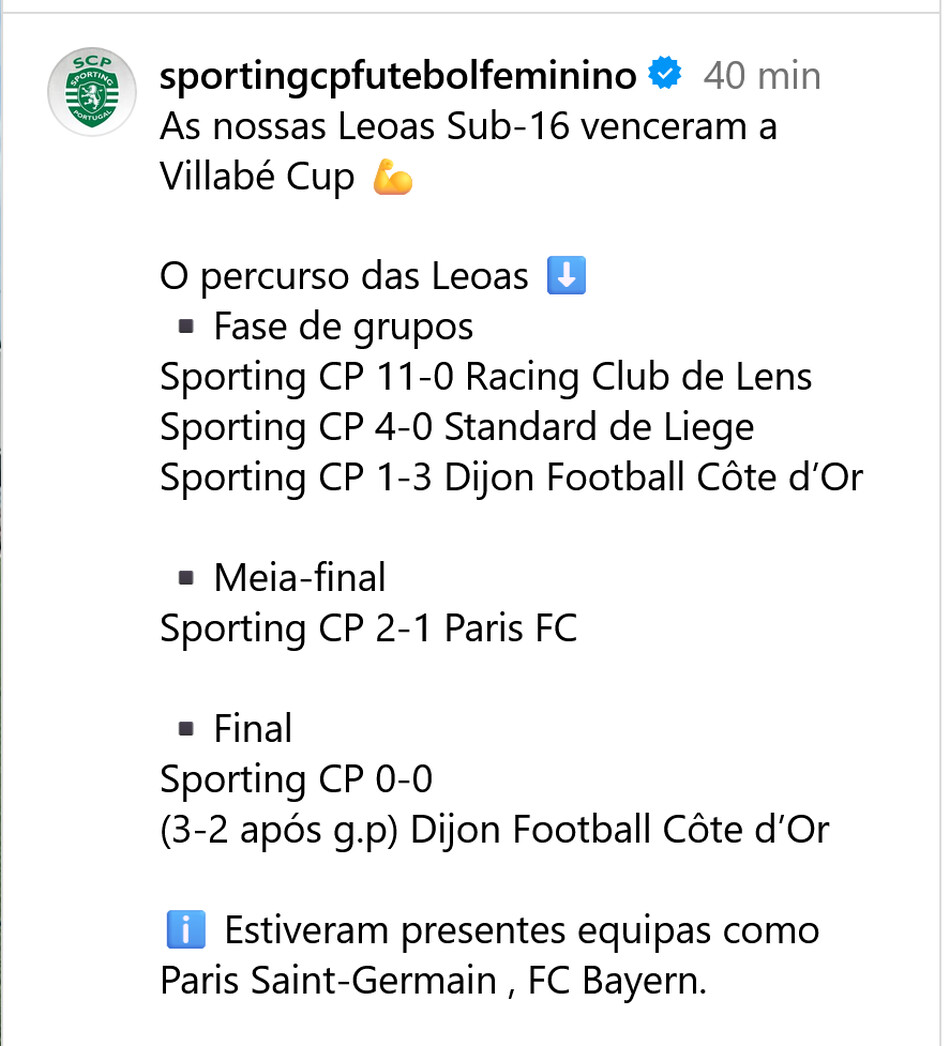The height and width of the screenshot is (1046, 950).
Task: Click the square bullet before "Fase de grupos"
Action: (x=186, y=326)
